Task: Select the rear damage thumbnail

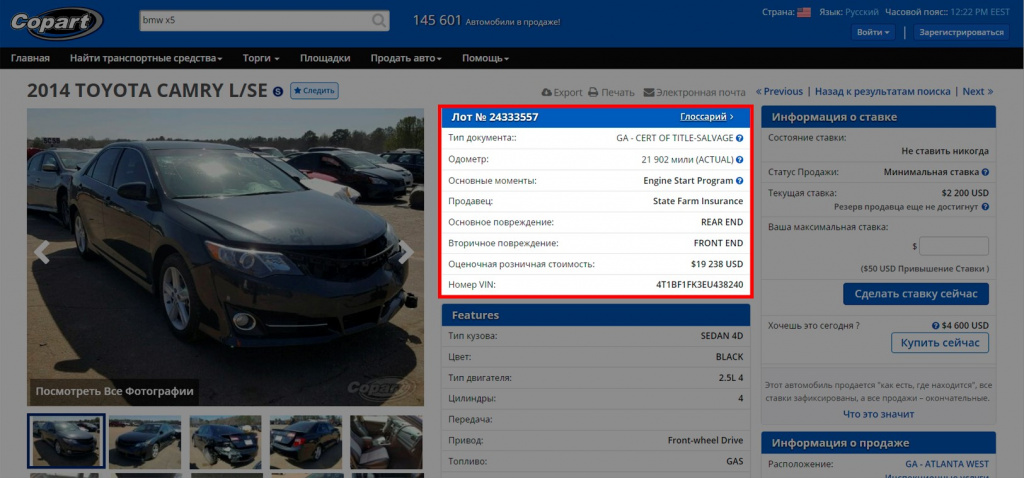Action: pyautogui.click(x=225, y=442)
